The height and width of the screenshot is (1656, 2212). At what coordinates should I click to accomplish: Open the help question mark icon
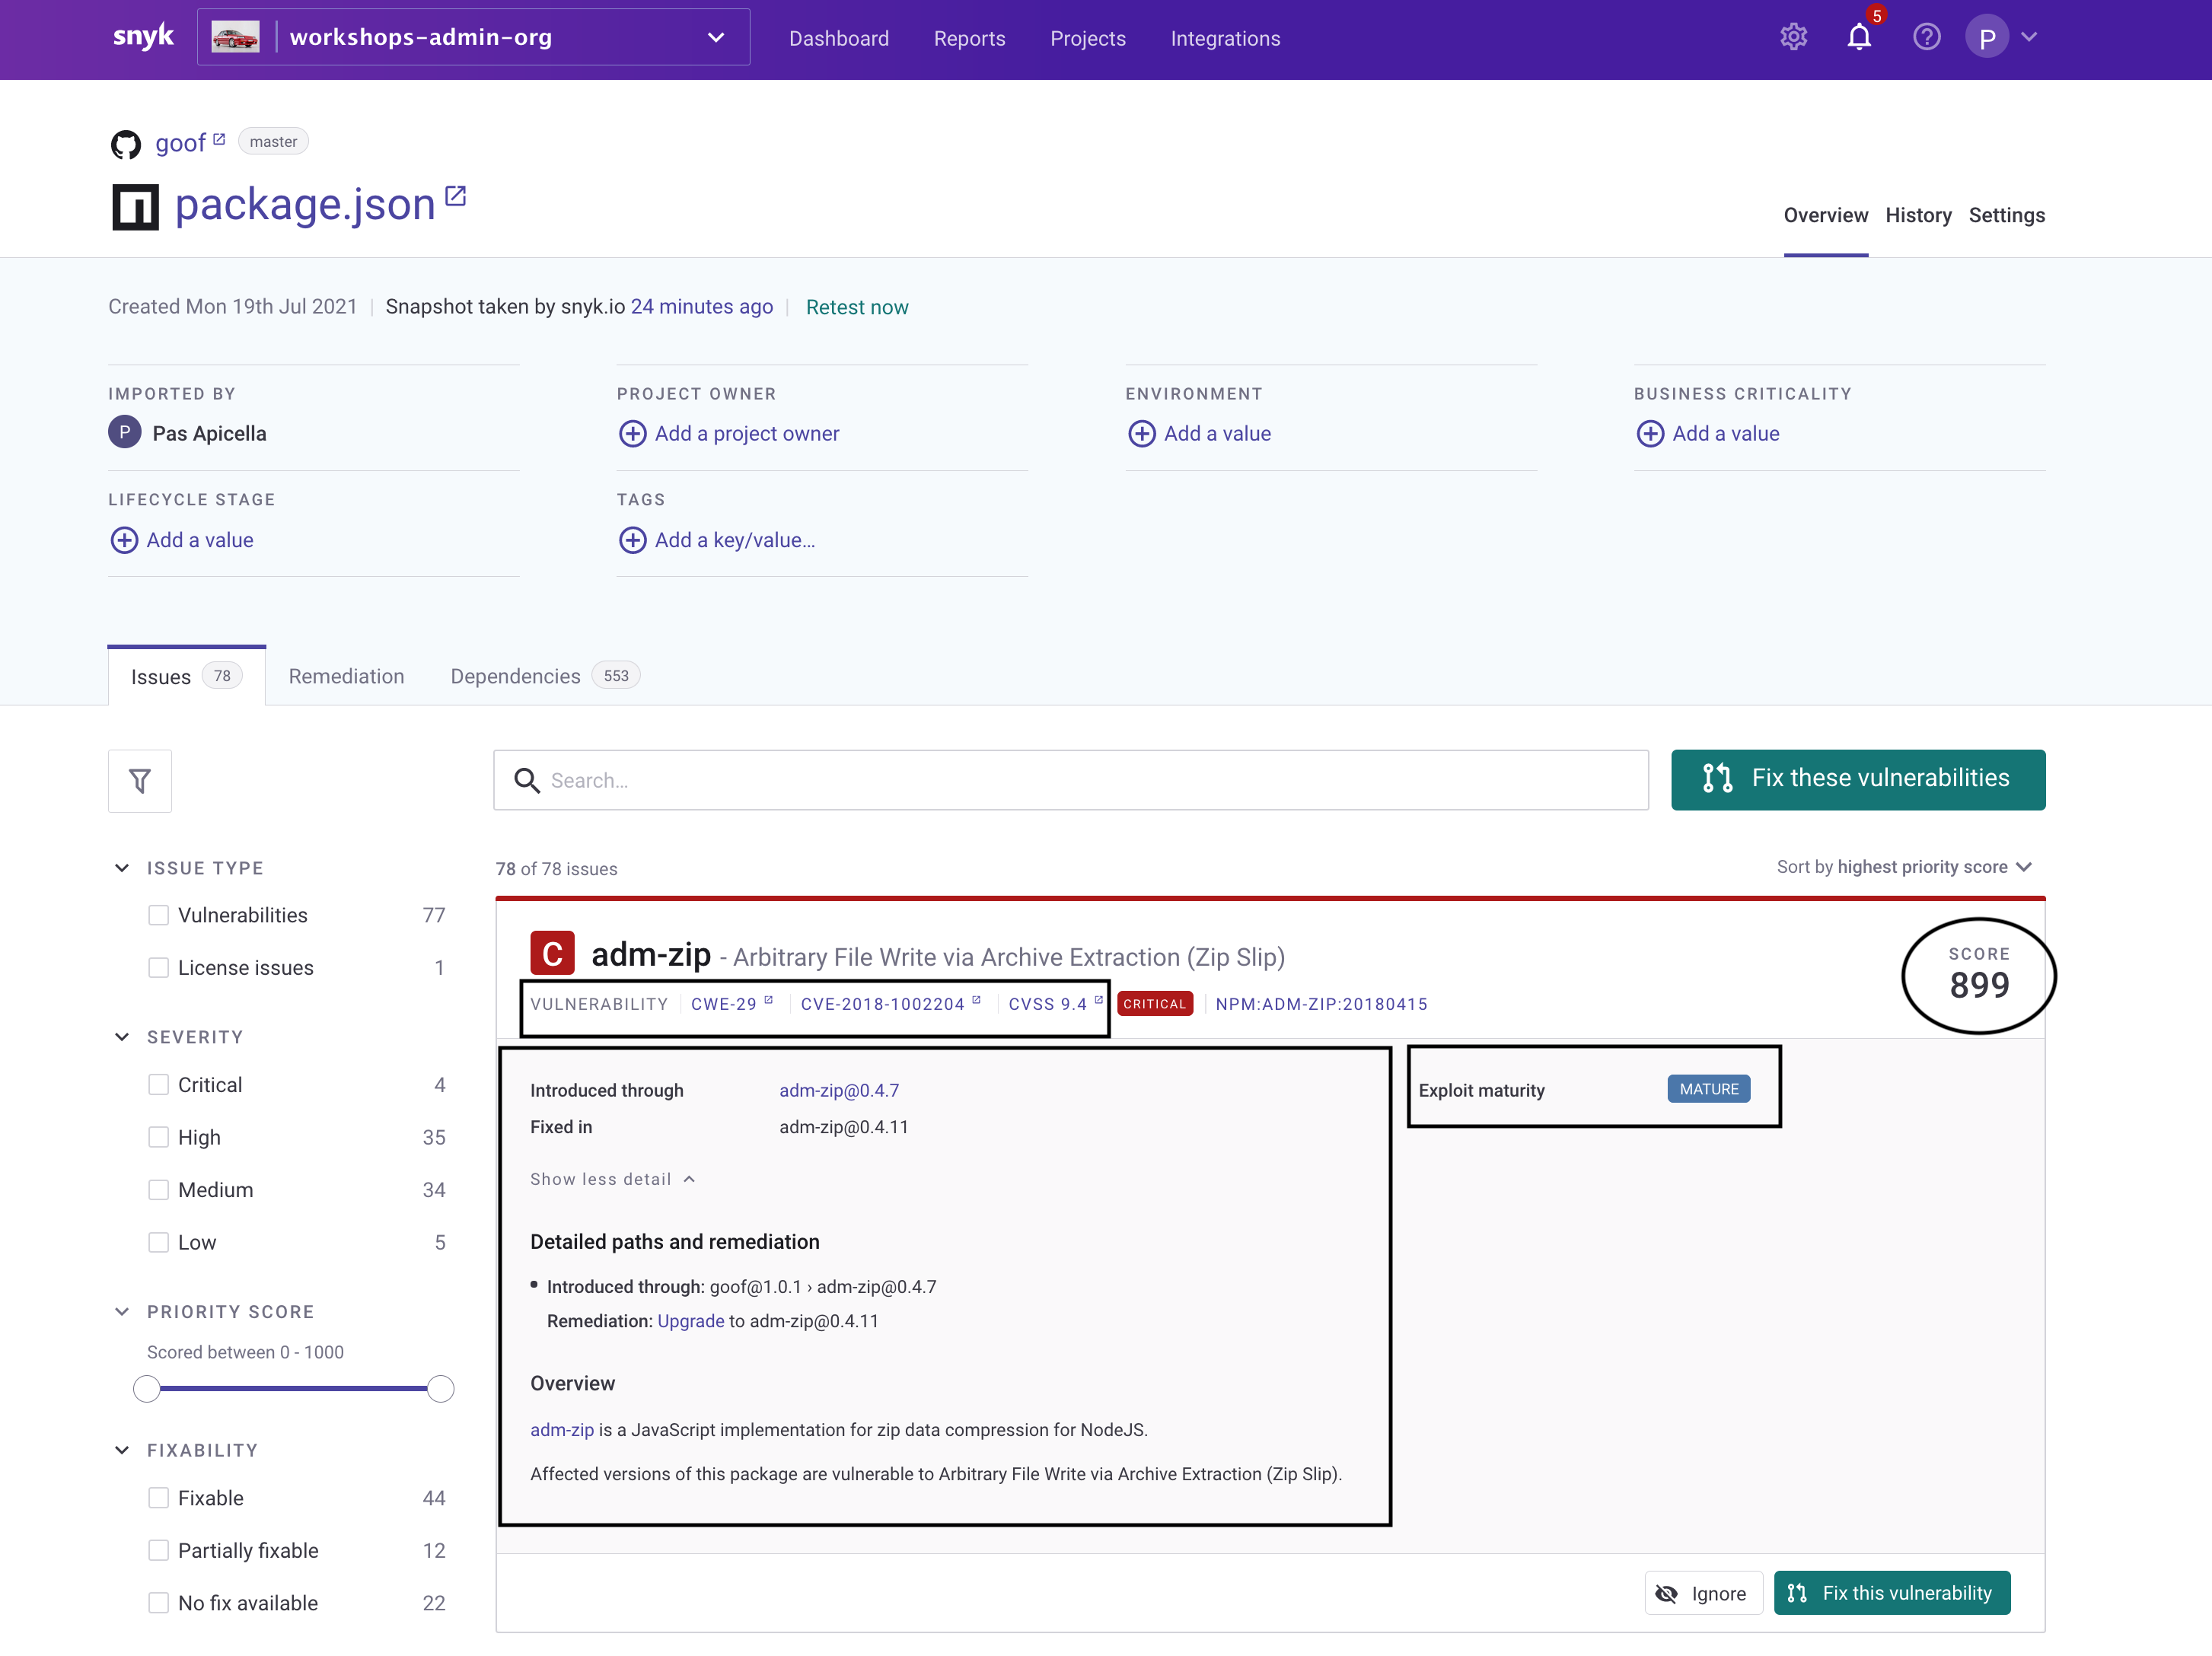click(x=1926, y=37)
